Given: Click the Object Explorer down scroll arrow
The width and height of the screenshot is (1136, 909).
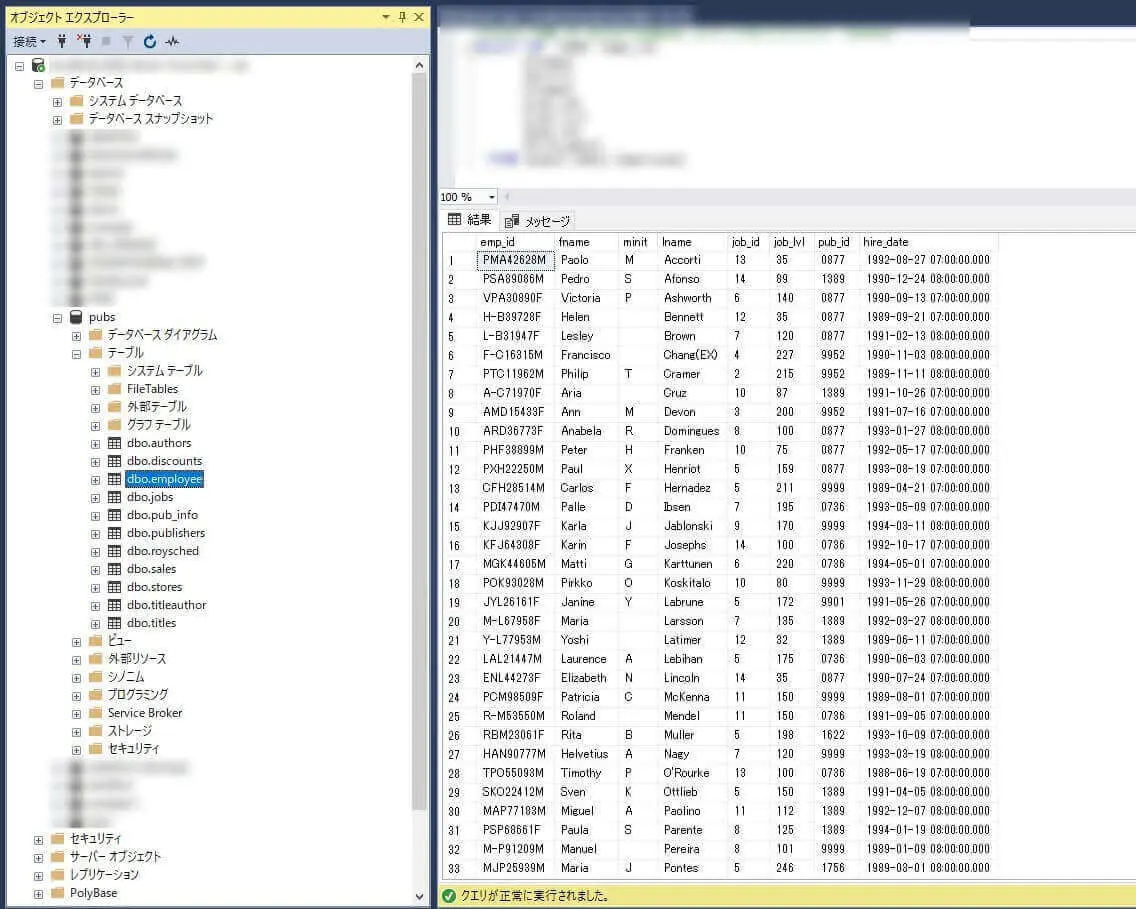Looking at the screenshot, I should click(419, 897).
